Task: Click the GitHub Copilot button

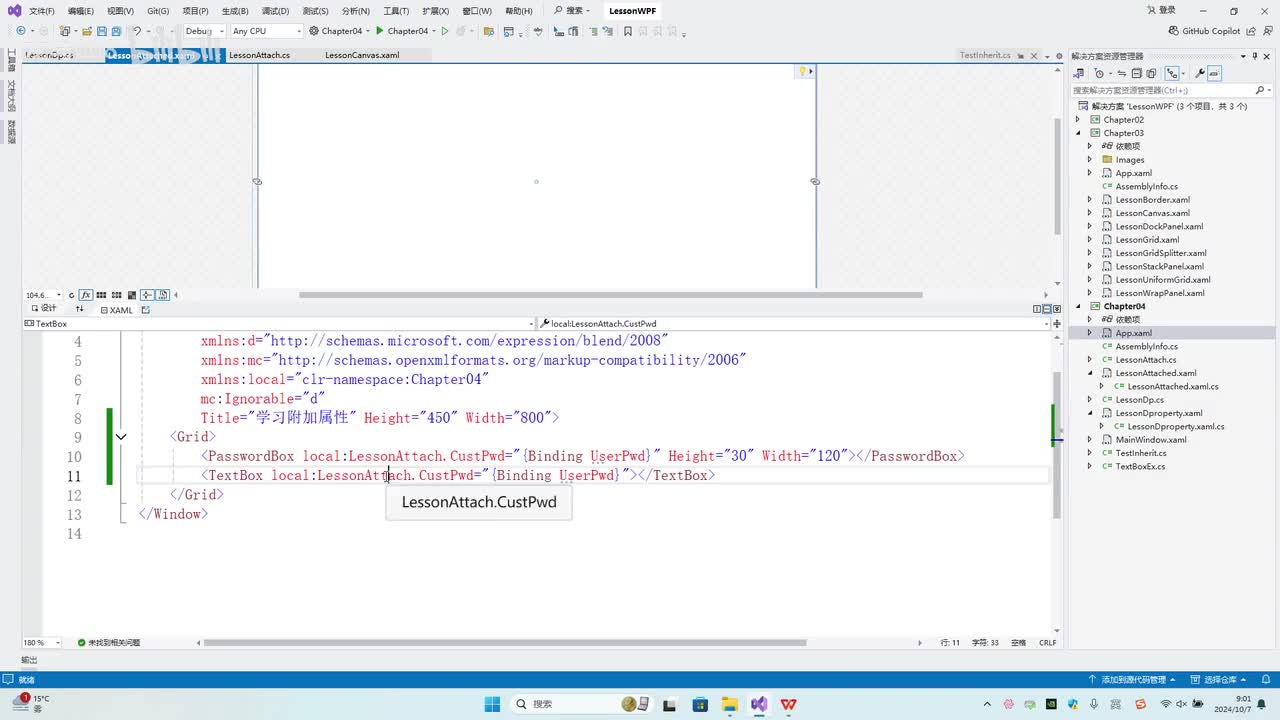Action: pyautogui.click(x=1205, y=31)
